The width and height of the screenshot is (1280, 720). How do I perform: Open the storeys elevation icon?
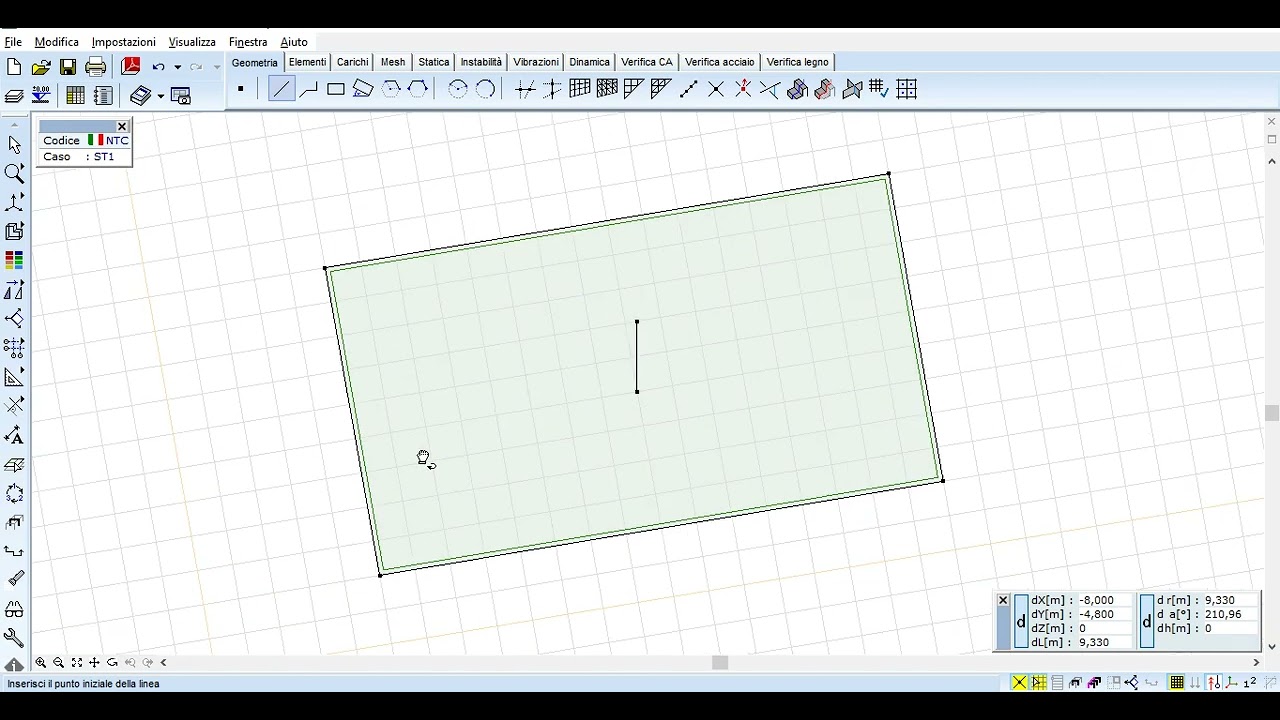[x=41, y=95]
